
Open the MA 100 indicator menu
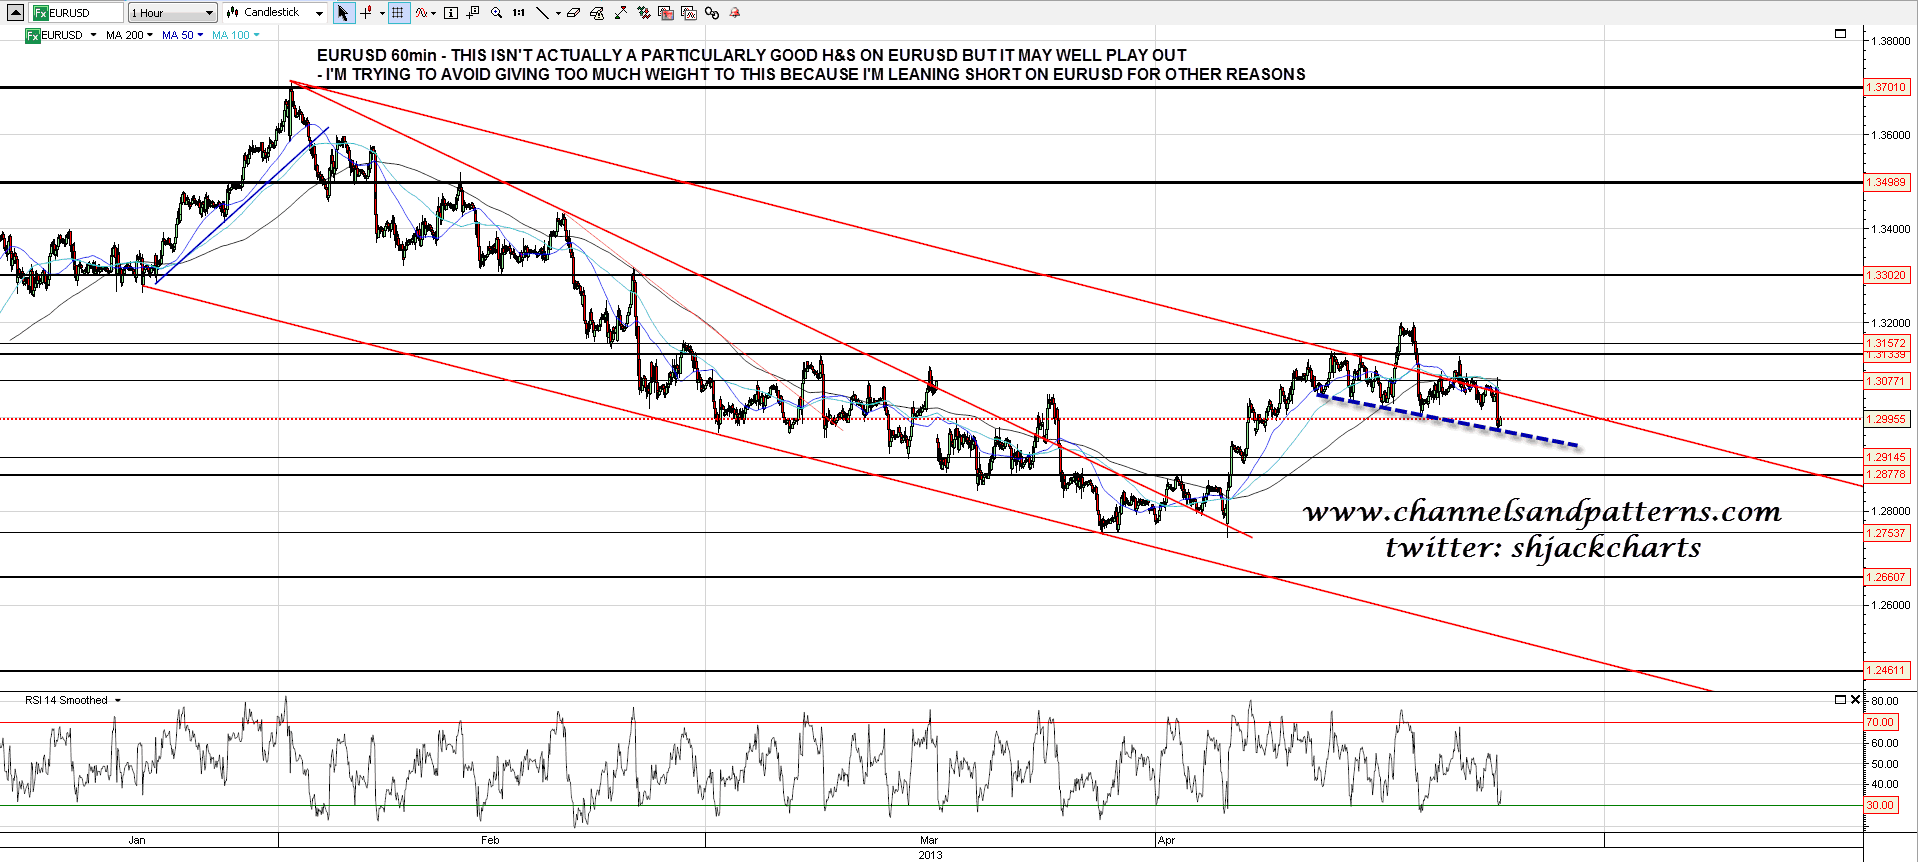236,35
